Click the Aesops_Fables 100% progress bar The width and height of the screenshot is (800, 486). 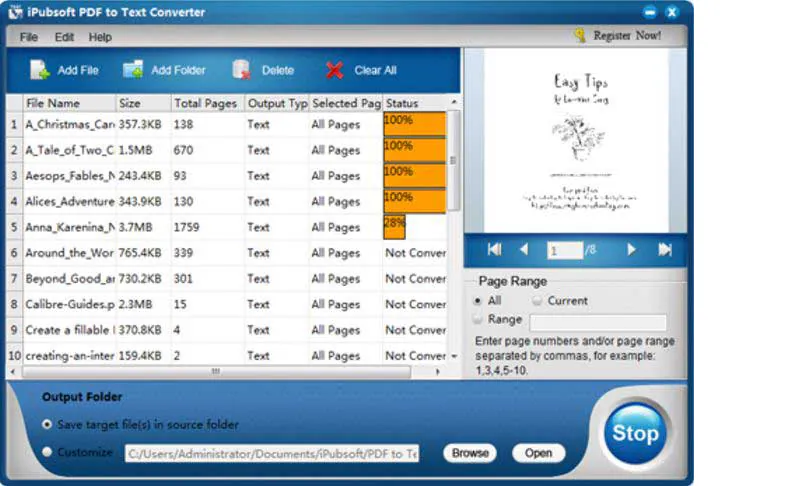(415, 176)
